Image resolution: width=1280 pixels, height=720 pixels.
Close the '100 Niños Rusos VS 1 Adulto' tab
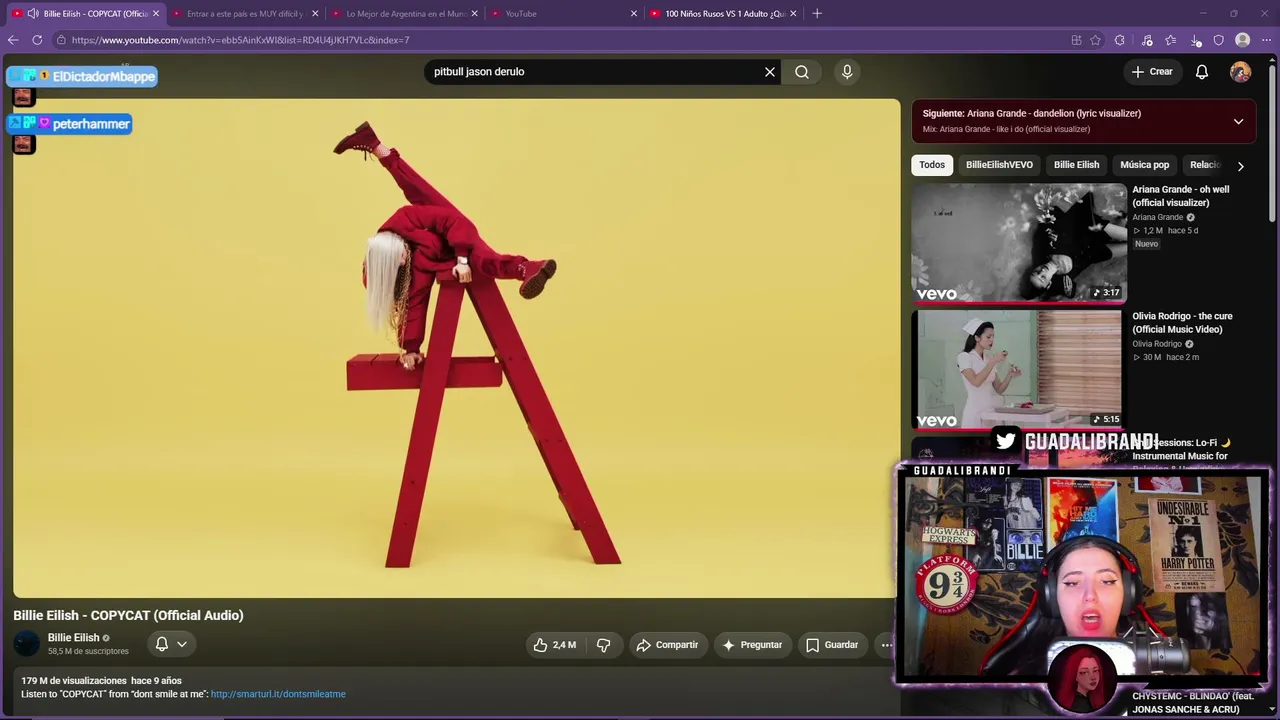(x=793, y=14)
